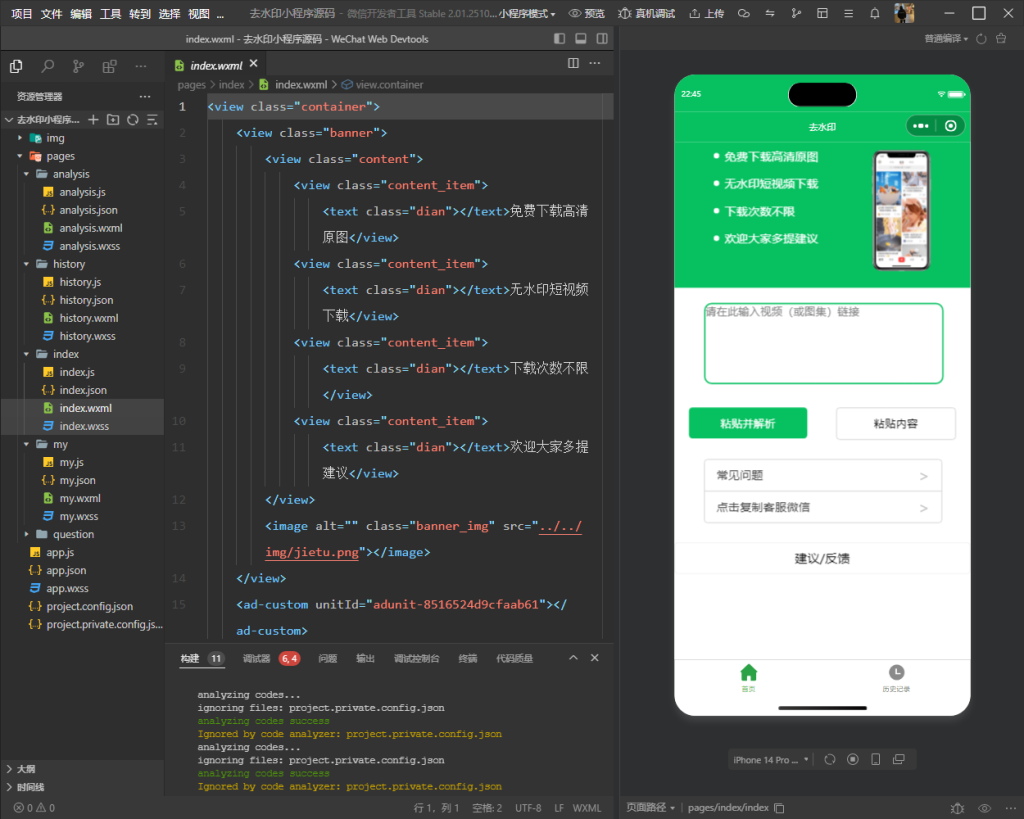The image size is (1024, 819).
Task: Open the extensions icon in sidebar
Action: point(109,66)
